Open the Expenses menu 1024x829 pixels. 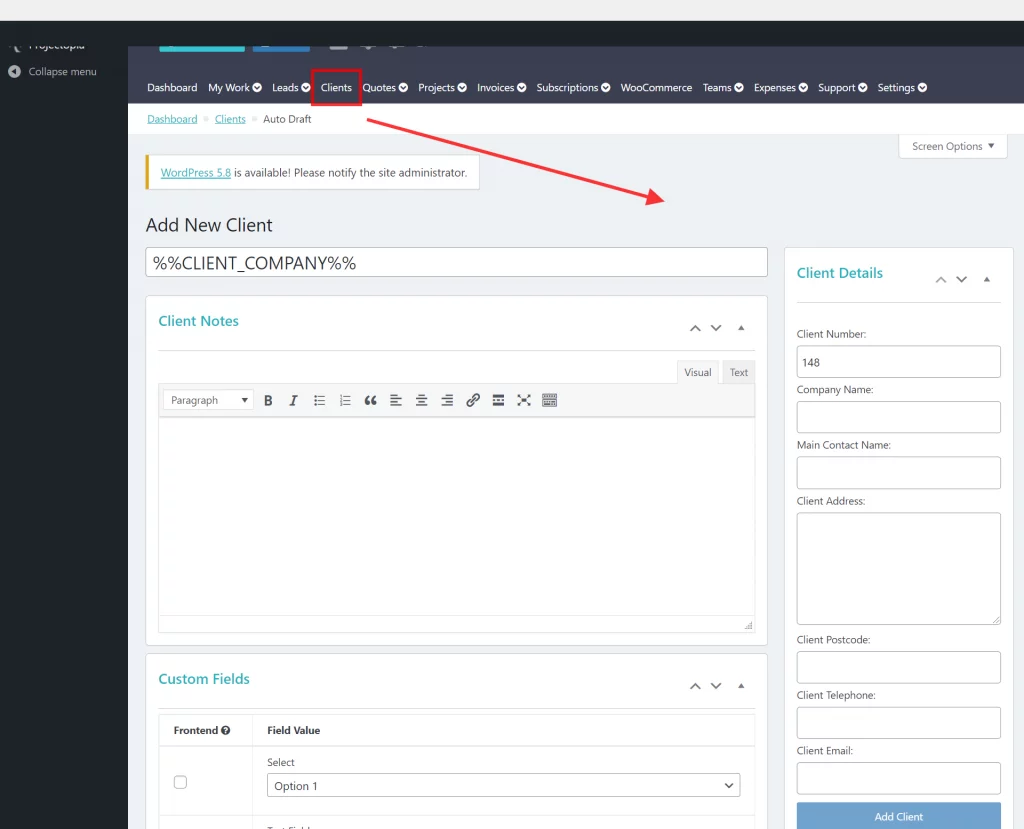tap(780, 88)
